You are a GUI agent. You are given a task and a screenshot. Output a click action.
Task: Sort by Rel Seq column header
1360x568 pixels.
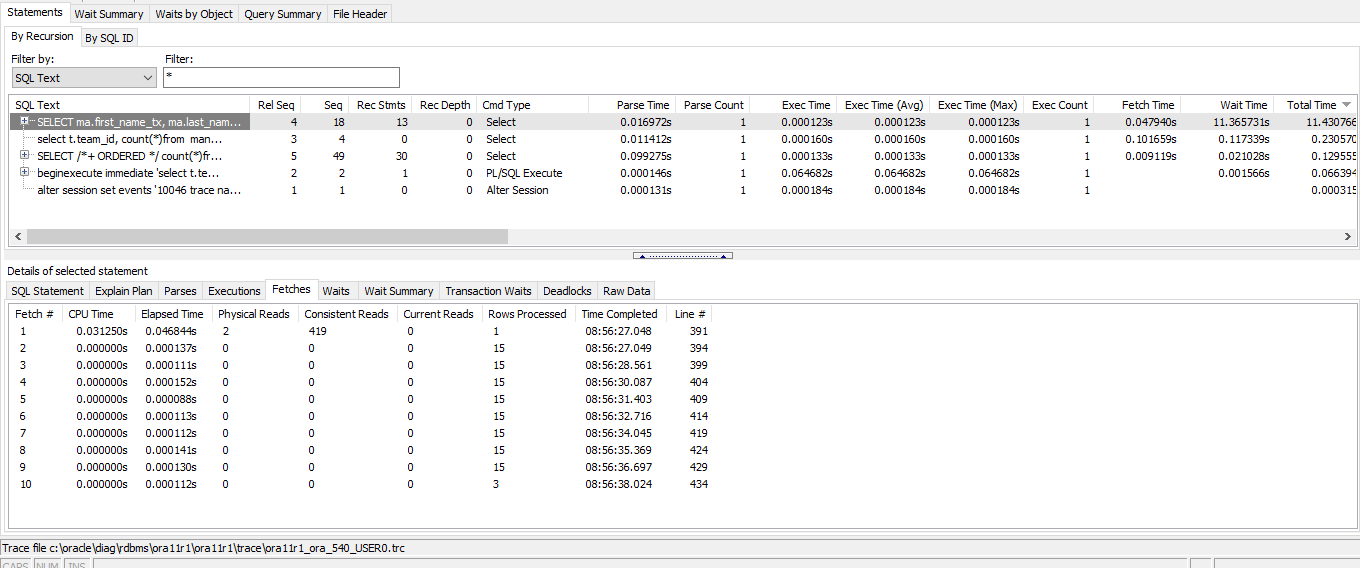[276, 104]
